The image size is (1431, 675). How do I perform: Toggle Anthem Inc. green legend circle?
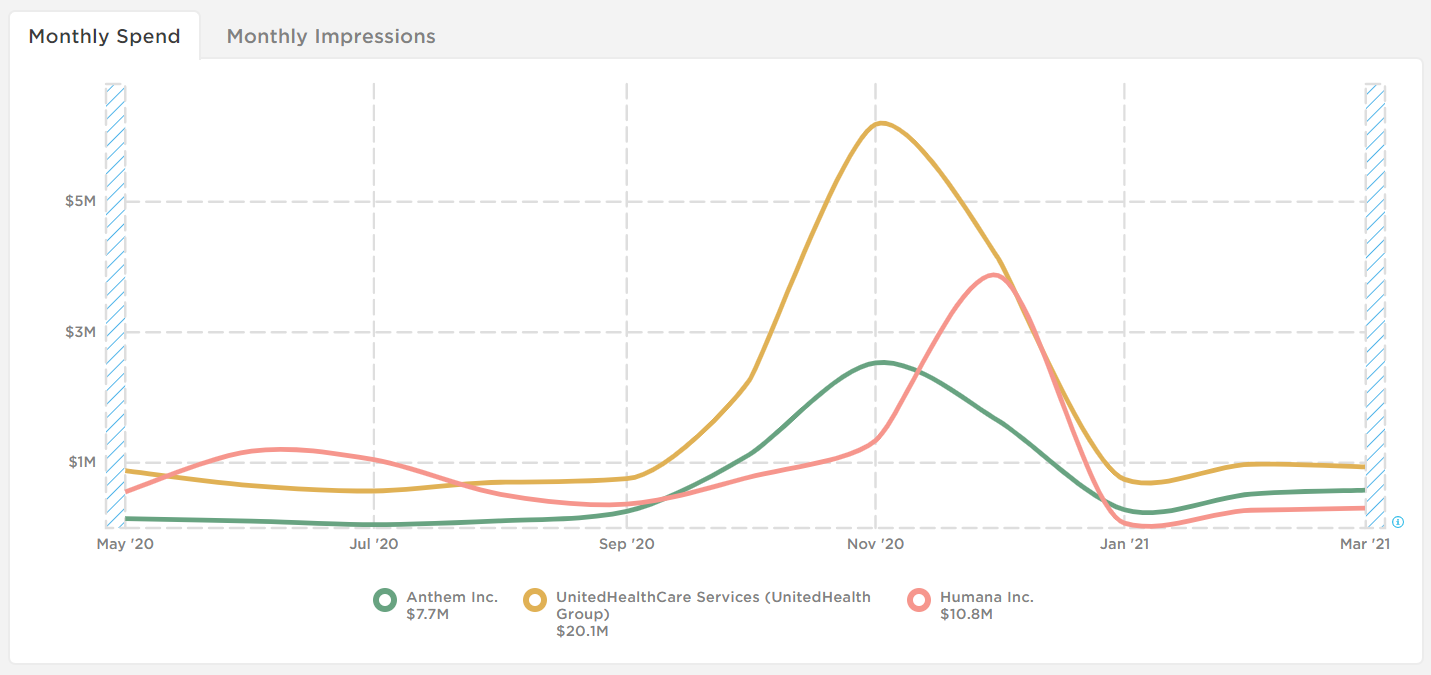click(385, 600)
